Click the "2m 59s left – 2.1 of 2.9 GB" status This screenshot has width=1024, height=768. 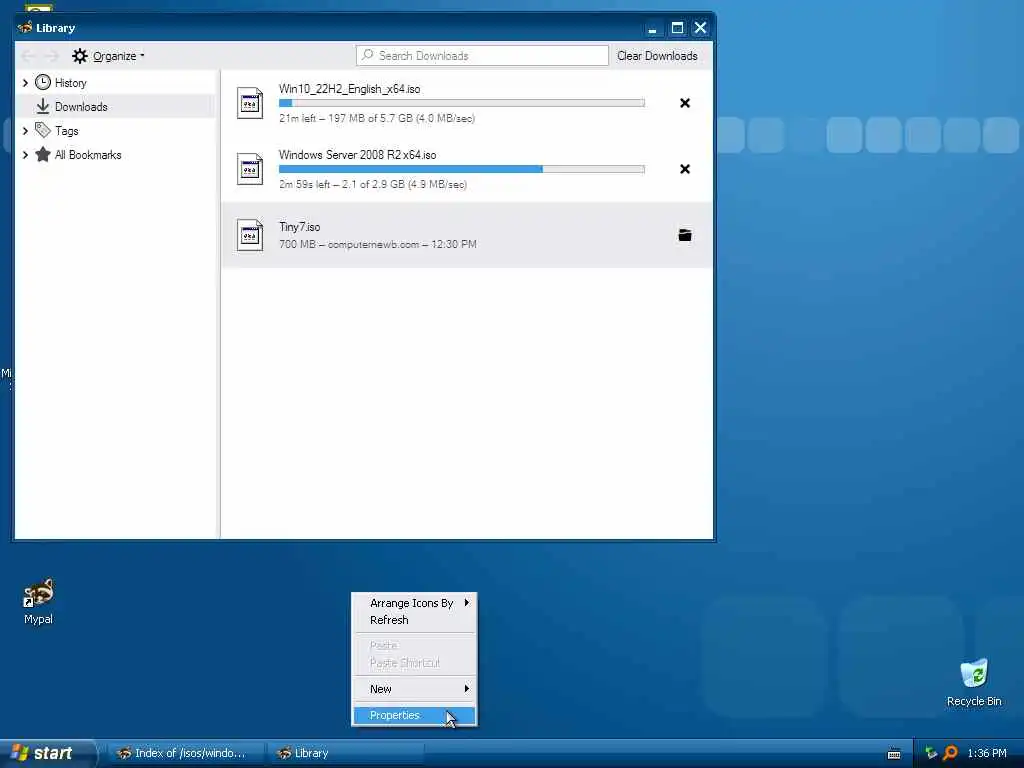pos(373,184)
